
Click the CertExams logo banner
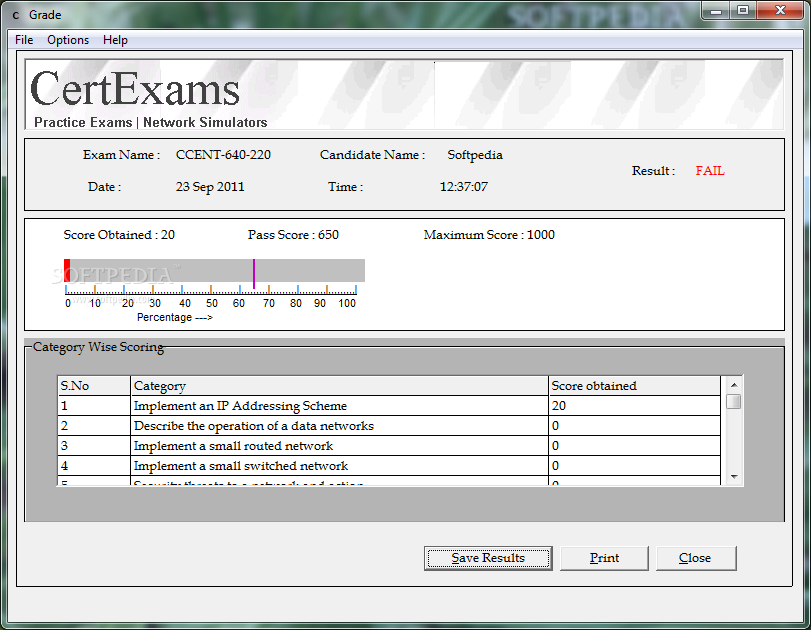404,94
